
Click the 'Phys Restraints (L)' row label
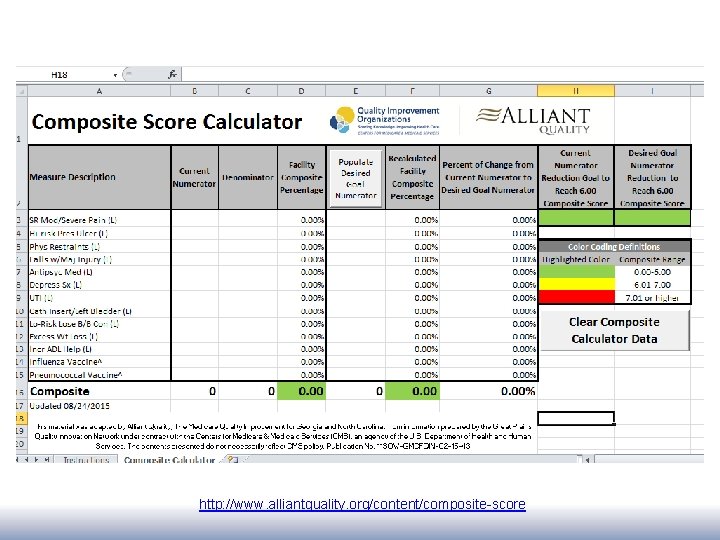pos(64,247)
